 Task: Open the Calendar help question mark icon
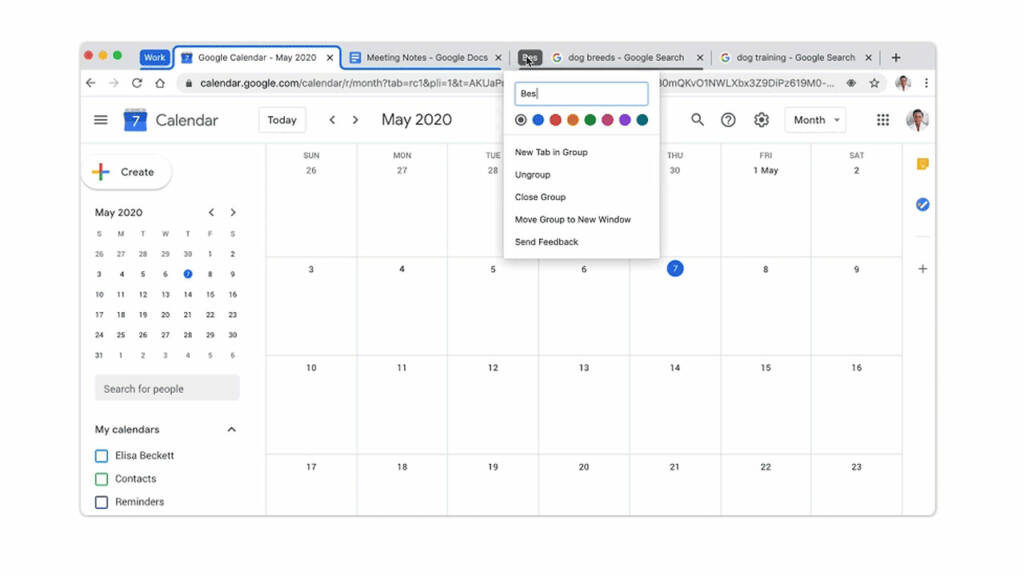728,120
